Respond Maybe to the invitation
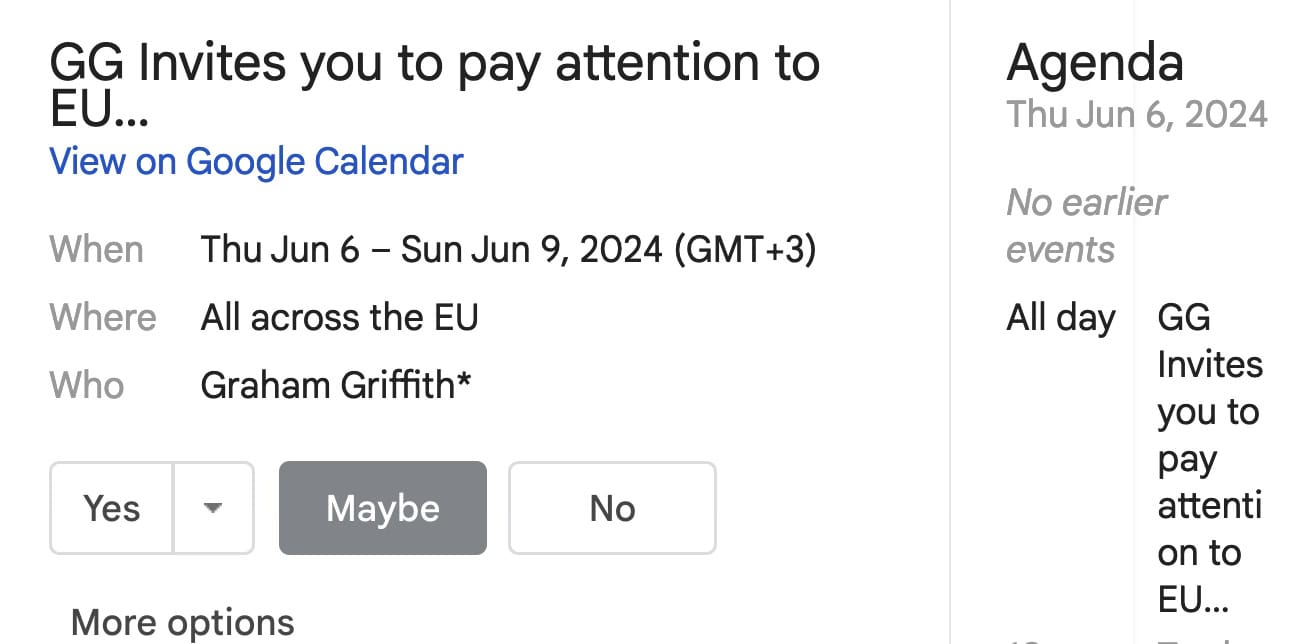The image size is (1308, 644). point(382,508)
